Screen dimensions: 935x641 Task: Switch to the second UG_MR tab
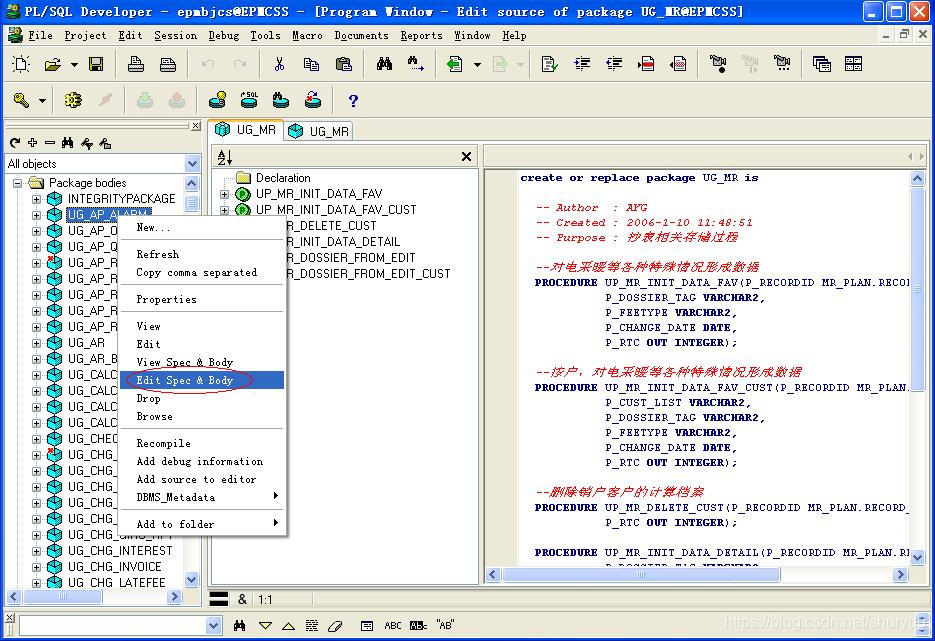tap(320, 131)
